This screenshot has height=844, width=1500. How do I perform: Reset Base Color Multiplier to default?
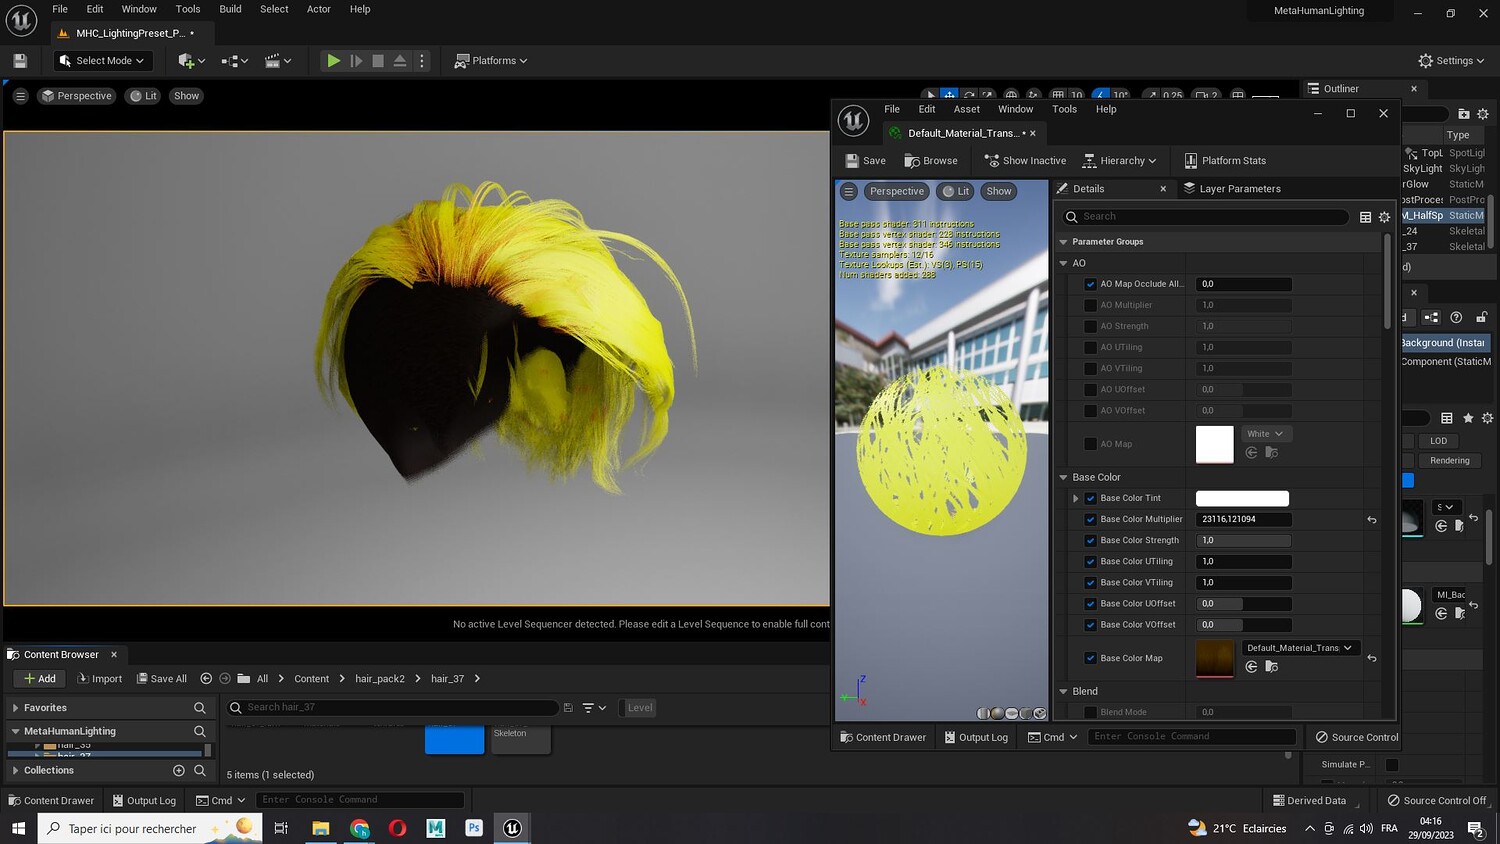(x=1372, y=520)
